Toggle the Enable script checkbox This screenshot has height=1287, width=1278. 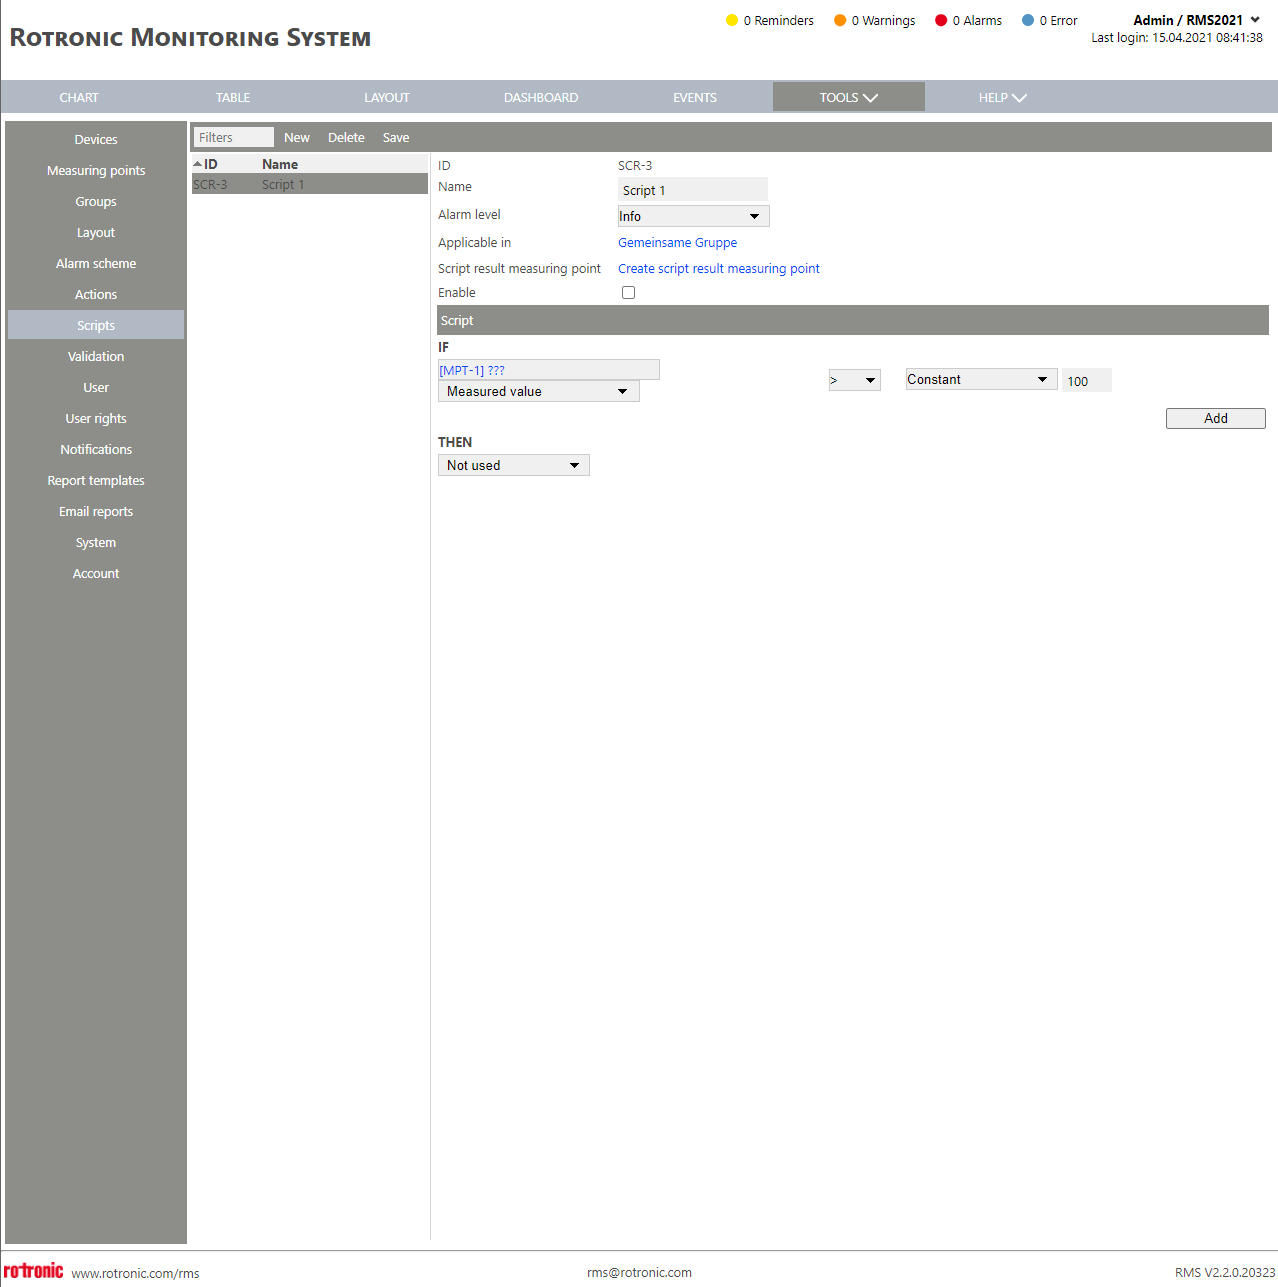tap(628, 293)
